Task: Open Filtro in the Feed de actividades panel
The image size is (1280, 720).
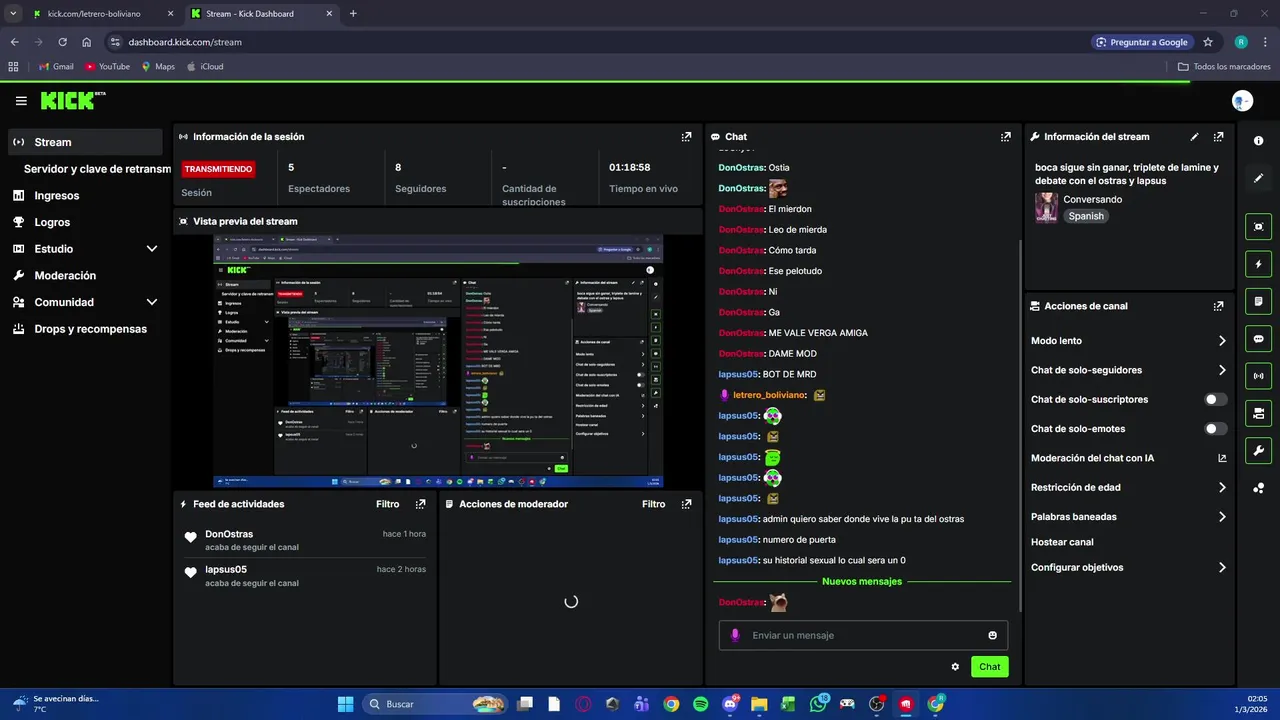Action: (387, 504)
